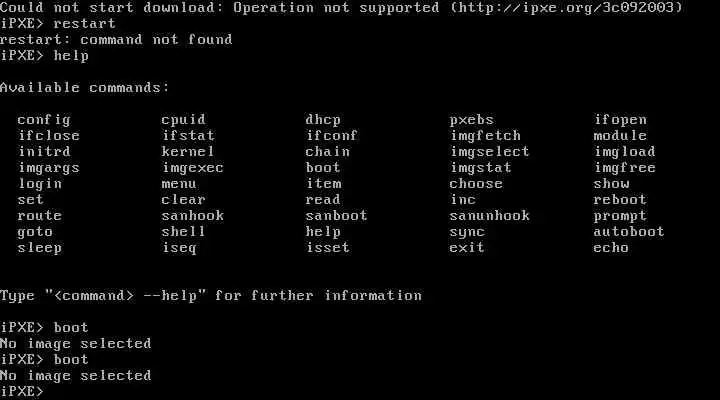This screenshot has height=400, width=720.
Task: Click the ipxe.org error URL
Action: click(566, 8)
